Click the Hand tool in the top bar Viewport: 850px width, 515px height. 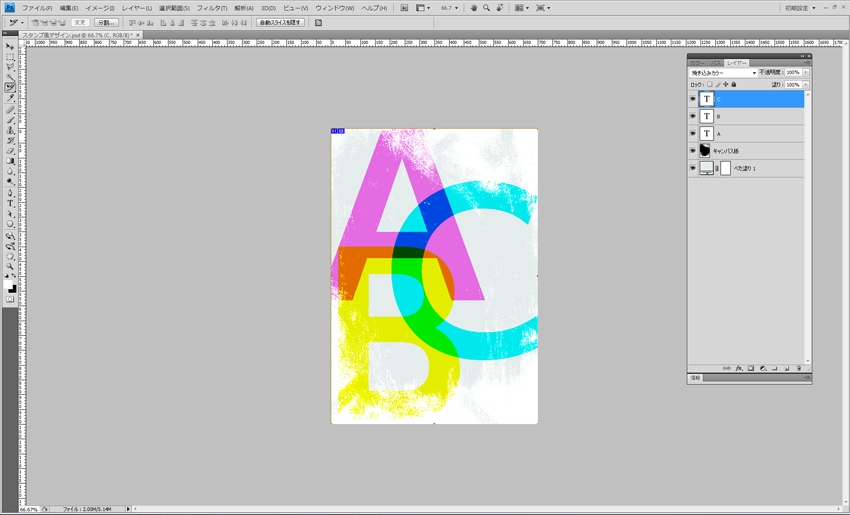click(x=474, y=8)
